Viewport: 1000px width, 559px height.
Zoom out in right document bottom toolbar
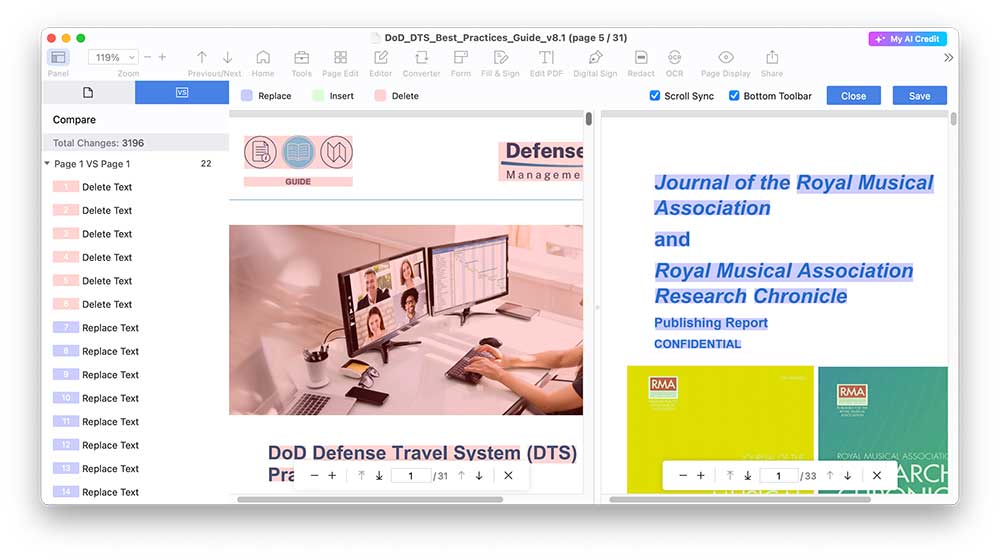683,476
